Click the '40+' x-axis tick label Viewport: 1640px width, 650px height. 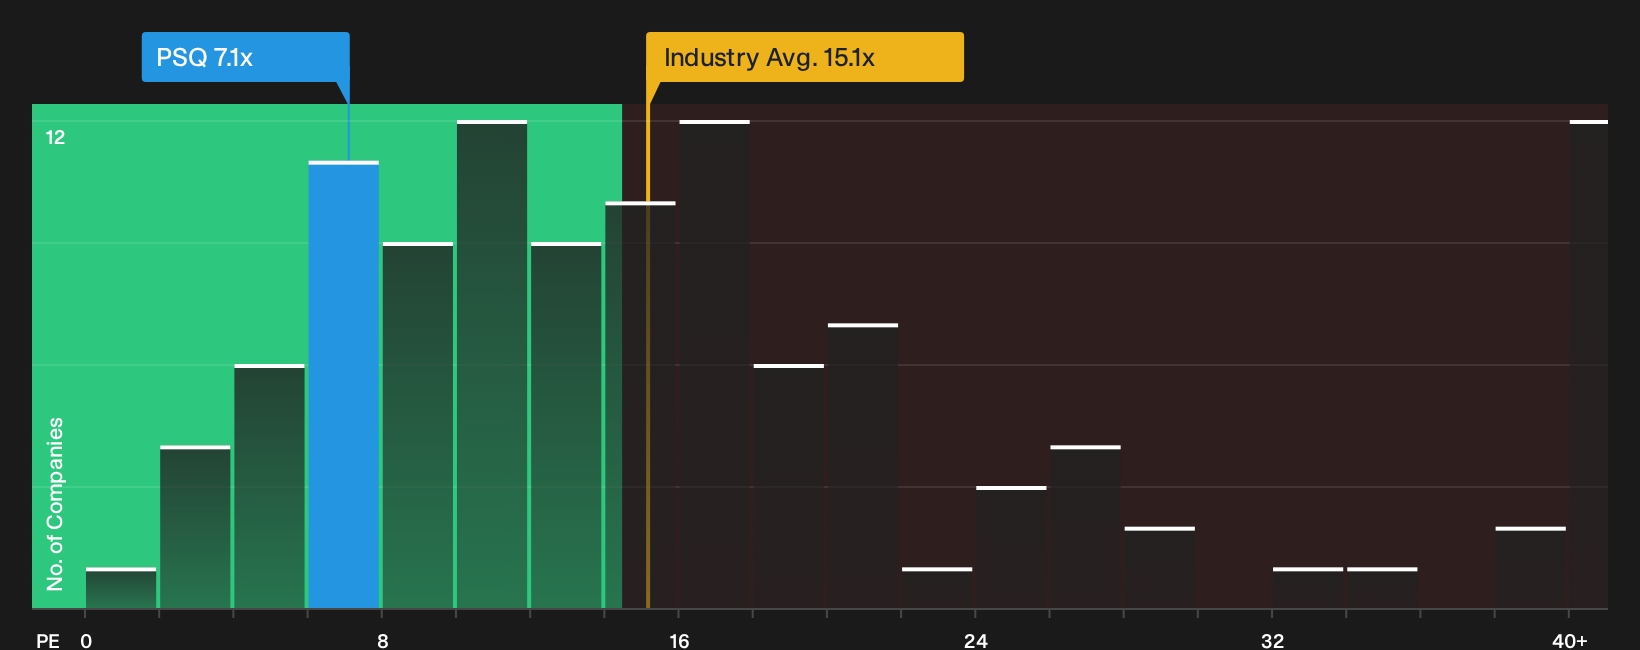pos(1570,641)
